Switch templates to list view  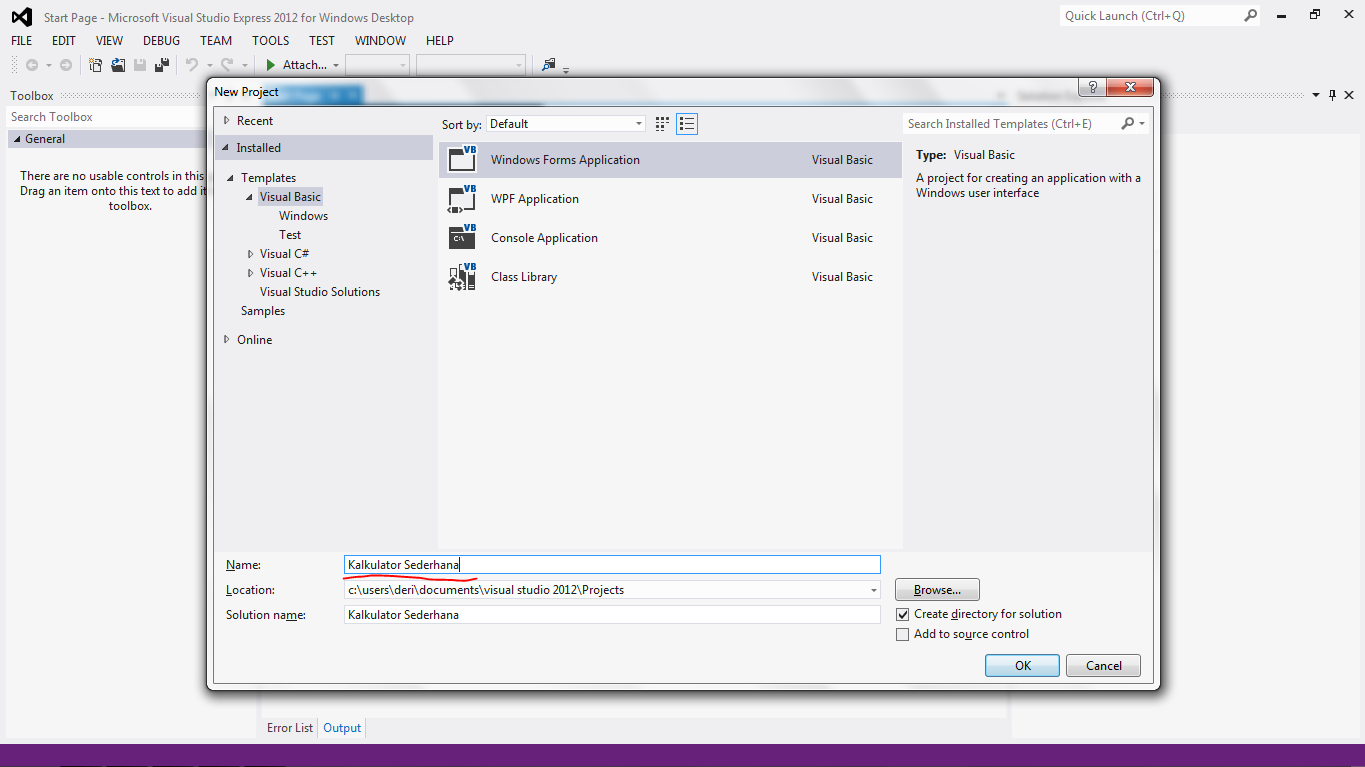[x=686, y=123]
